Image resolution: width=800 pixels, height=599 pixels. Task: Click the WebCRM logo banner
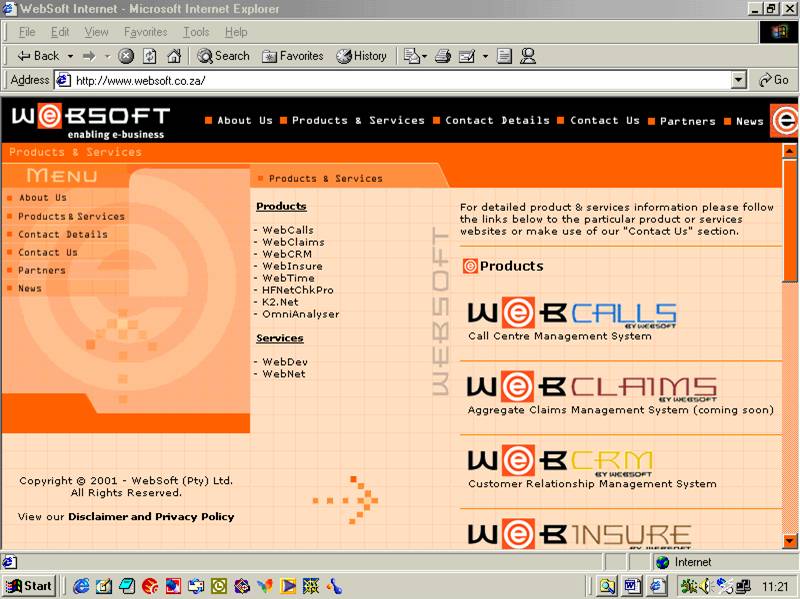pos(560,460)
